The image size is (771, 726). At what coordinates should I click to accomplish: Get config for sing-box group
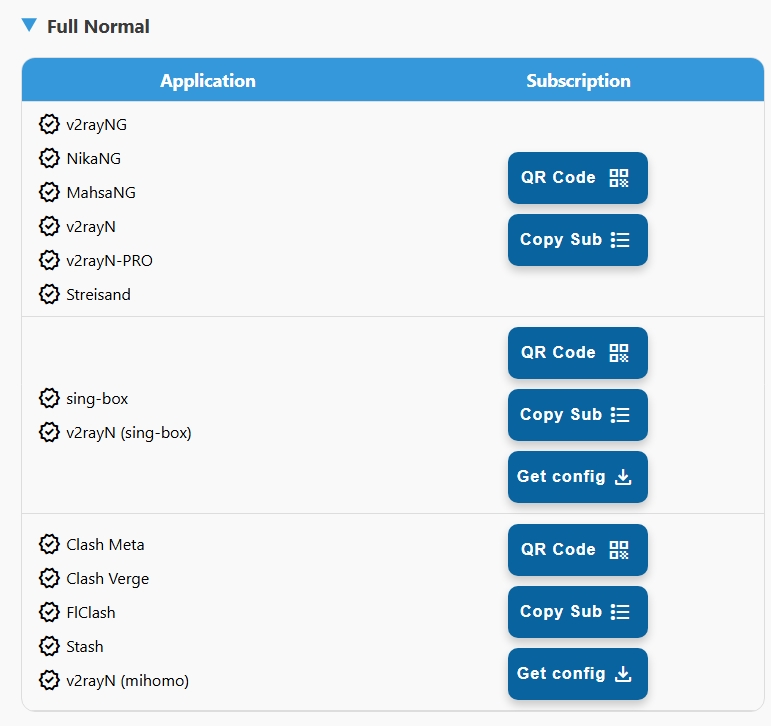[578, 477]
